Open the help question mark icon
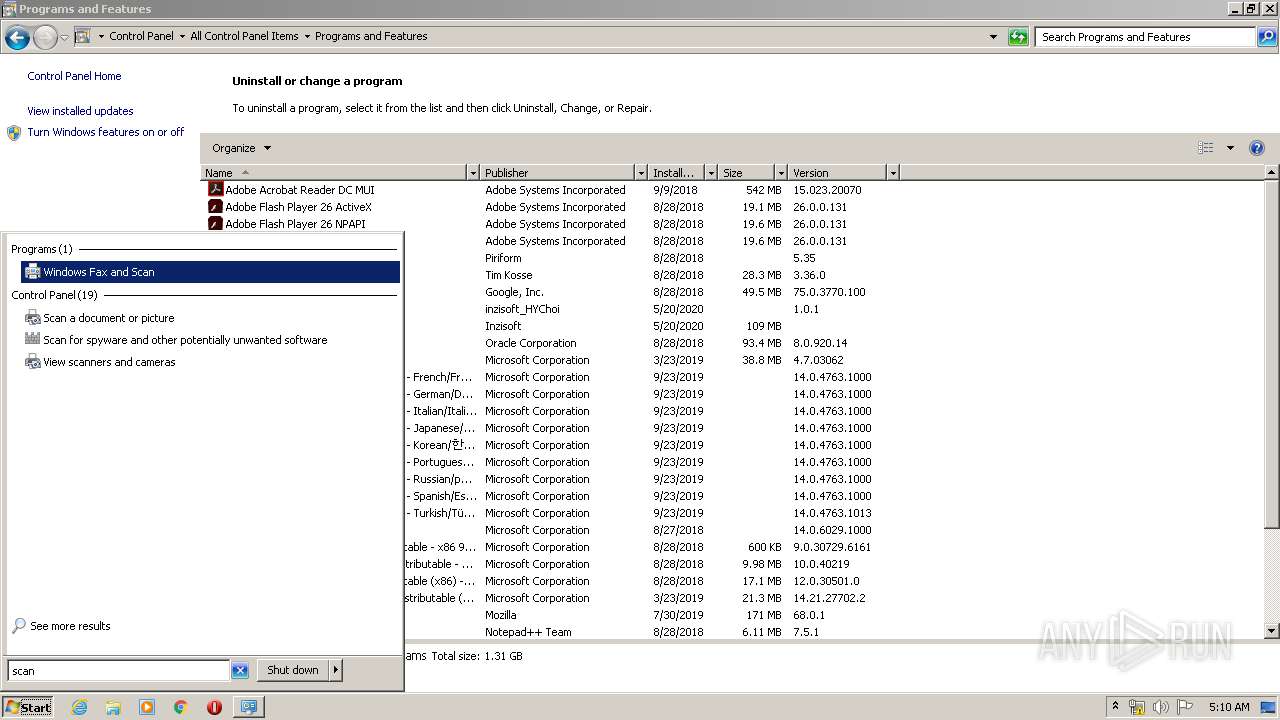Viewport: 1280px width, 720px height. click(x=1257, y=148)
